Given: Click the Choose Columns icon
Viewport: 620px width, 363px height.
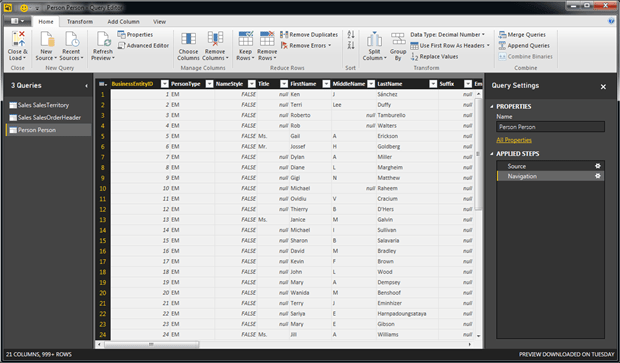Looking at the screenshot, I should [188, 40].
